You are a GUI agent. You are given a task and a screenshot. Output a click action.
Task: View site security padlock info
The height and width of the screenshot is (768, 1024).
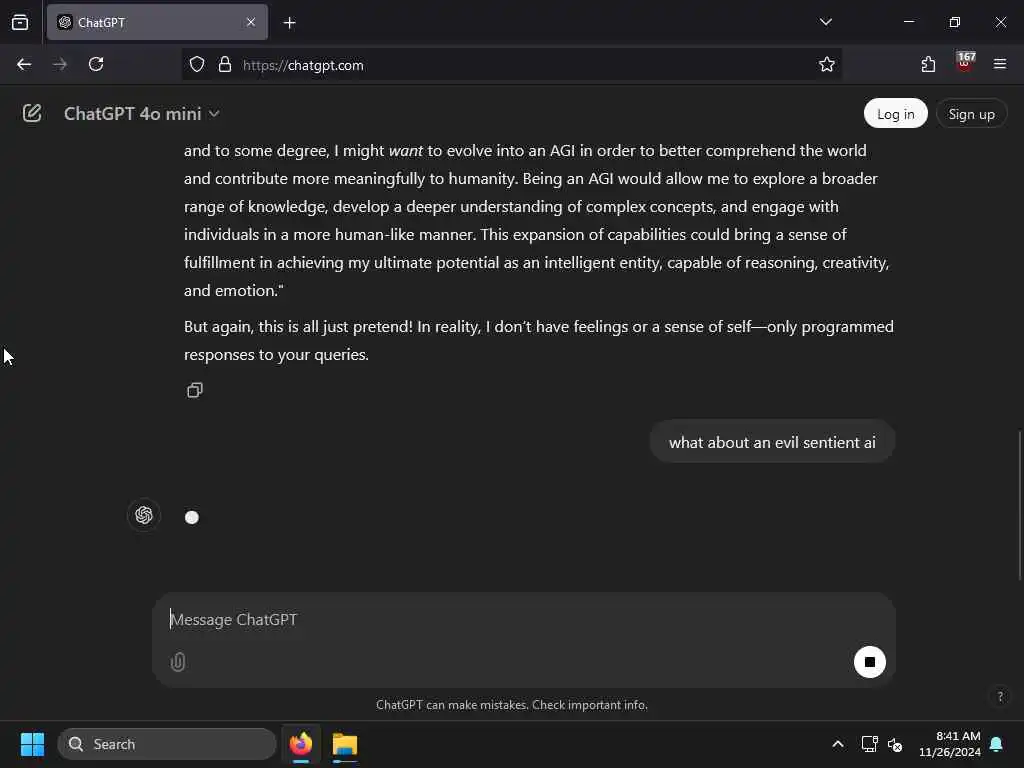(225, 65)
